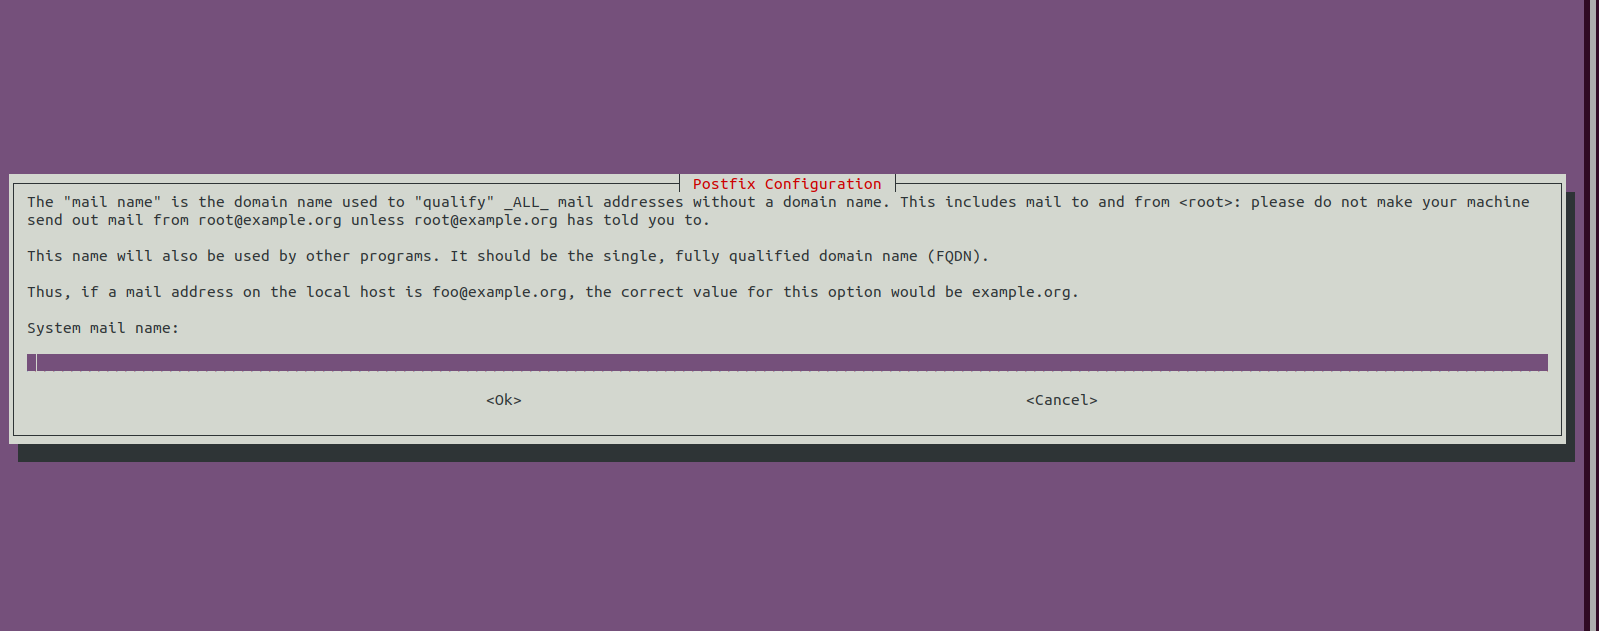Viewport: 1599px width, 631px height.
Task: Click the "foo@example.org" example address
Action: coord(499,292)
